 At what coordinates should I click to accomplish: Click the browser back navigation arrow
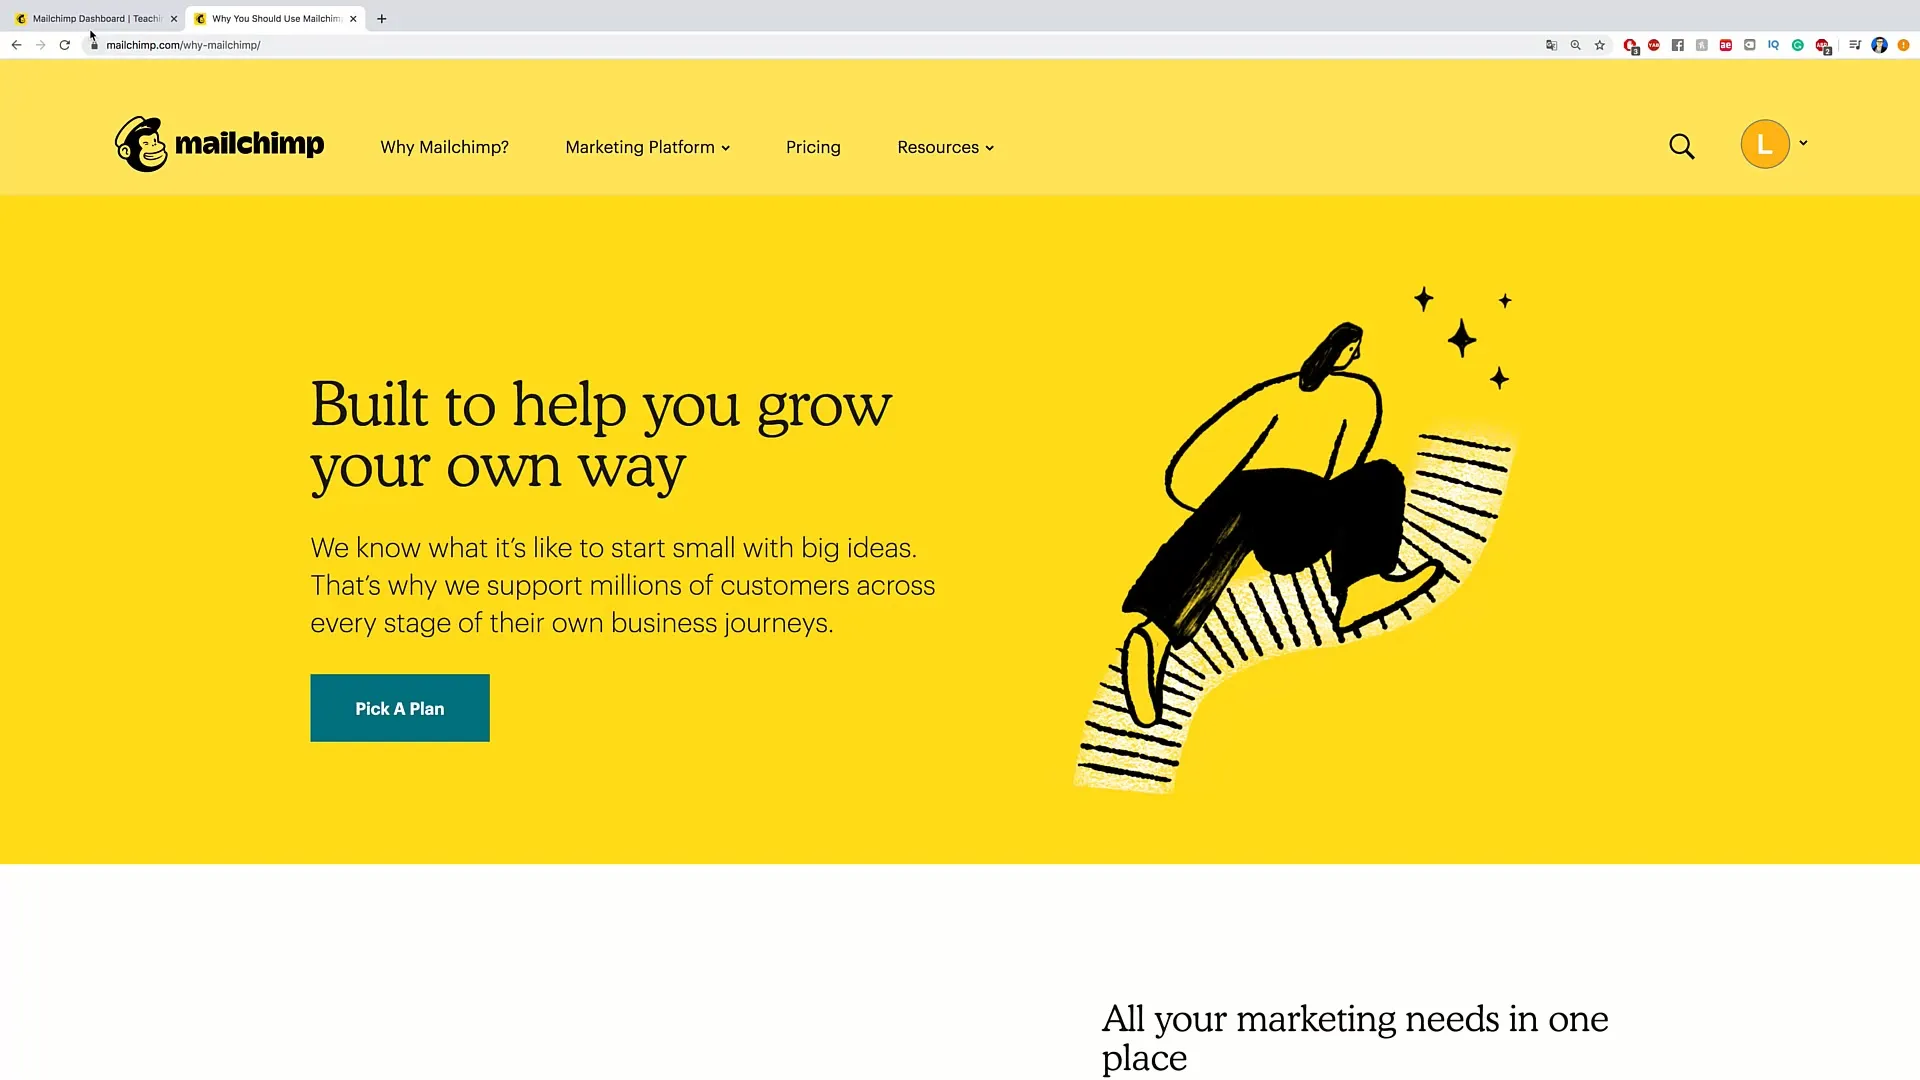[16, 45]
